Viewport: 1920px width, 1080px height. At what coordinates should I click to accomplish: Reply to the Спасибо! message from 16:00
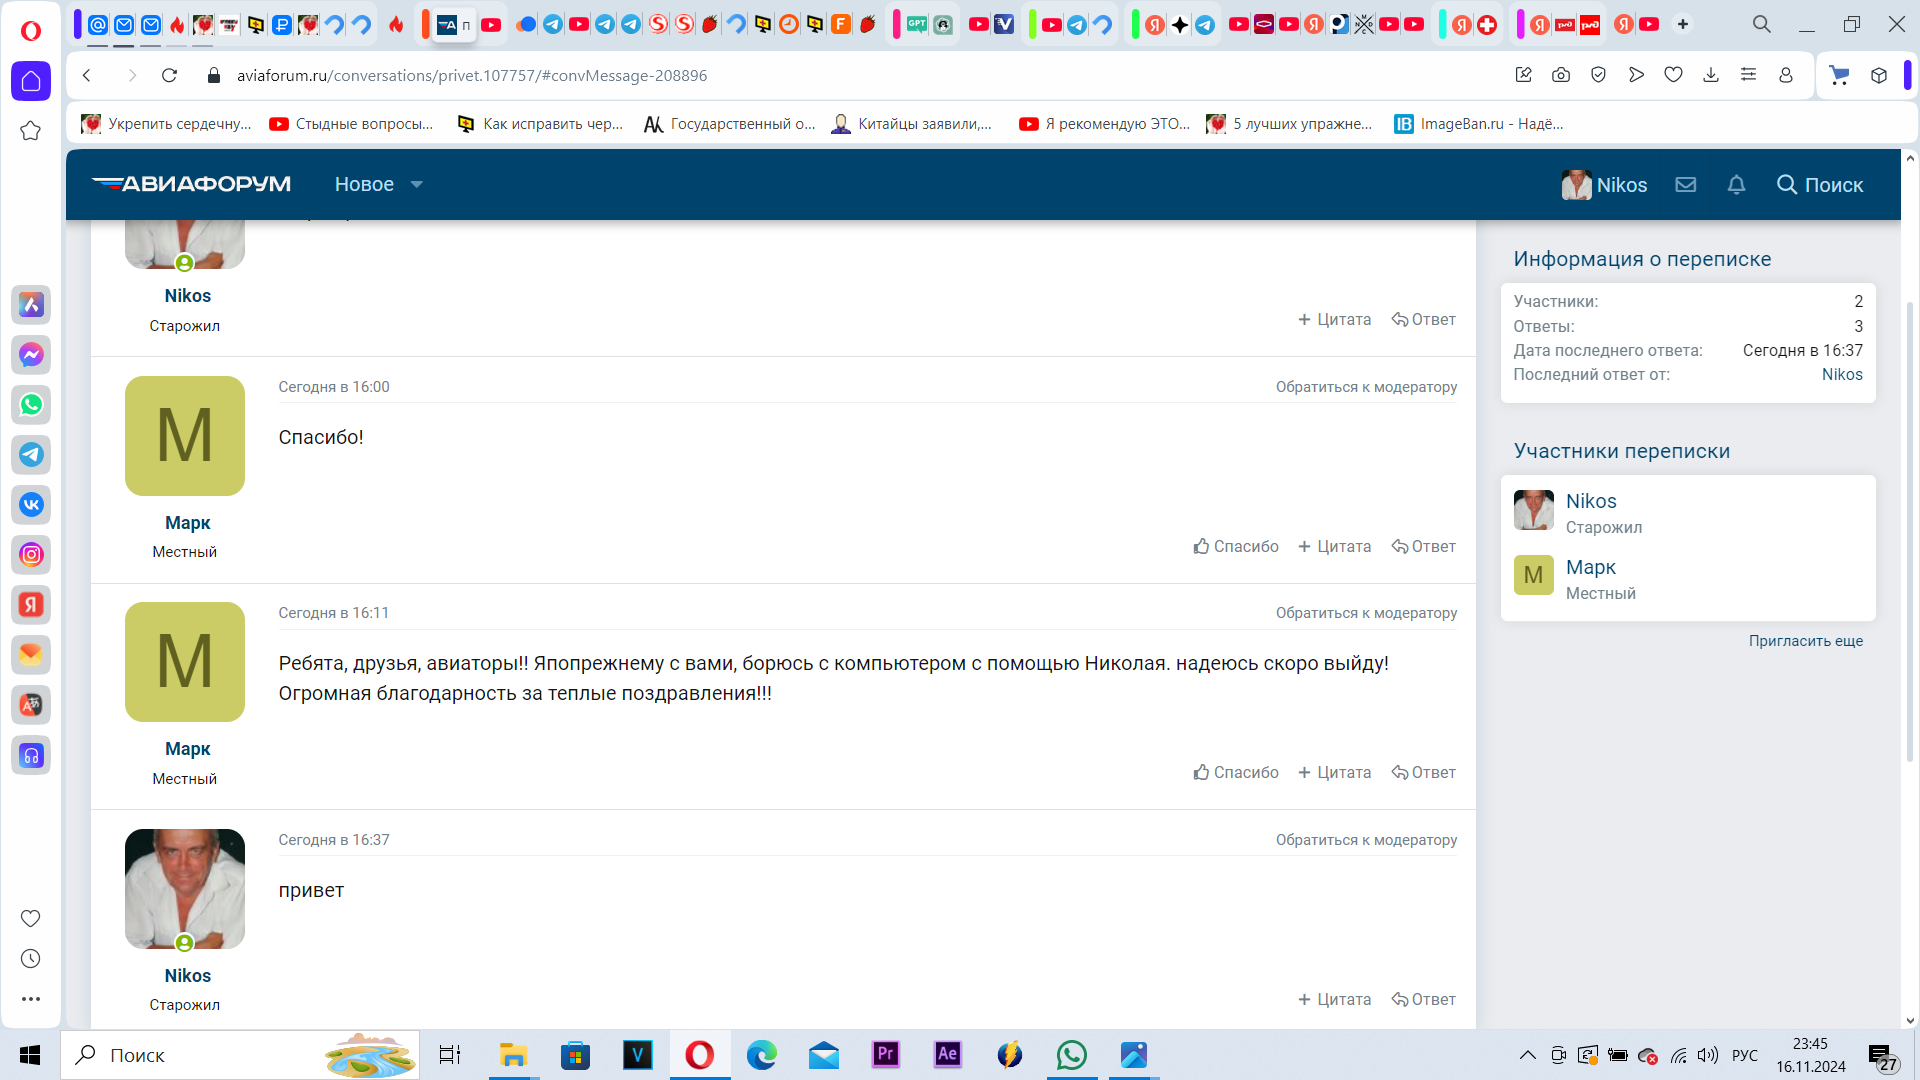pos(1423,546)
